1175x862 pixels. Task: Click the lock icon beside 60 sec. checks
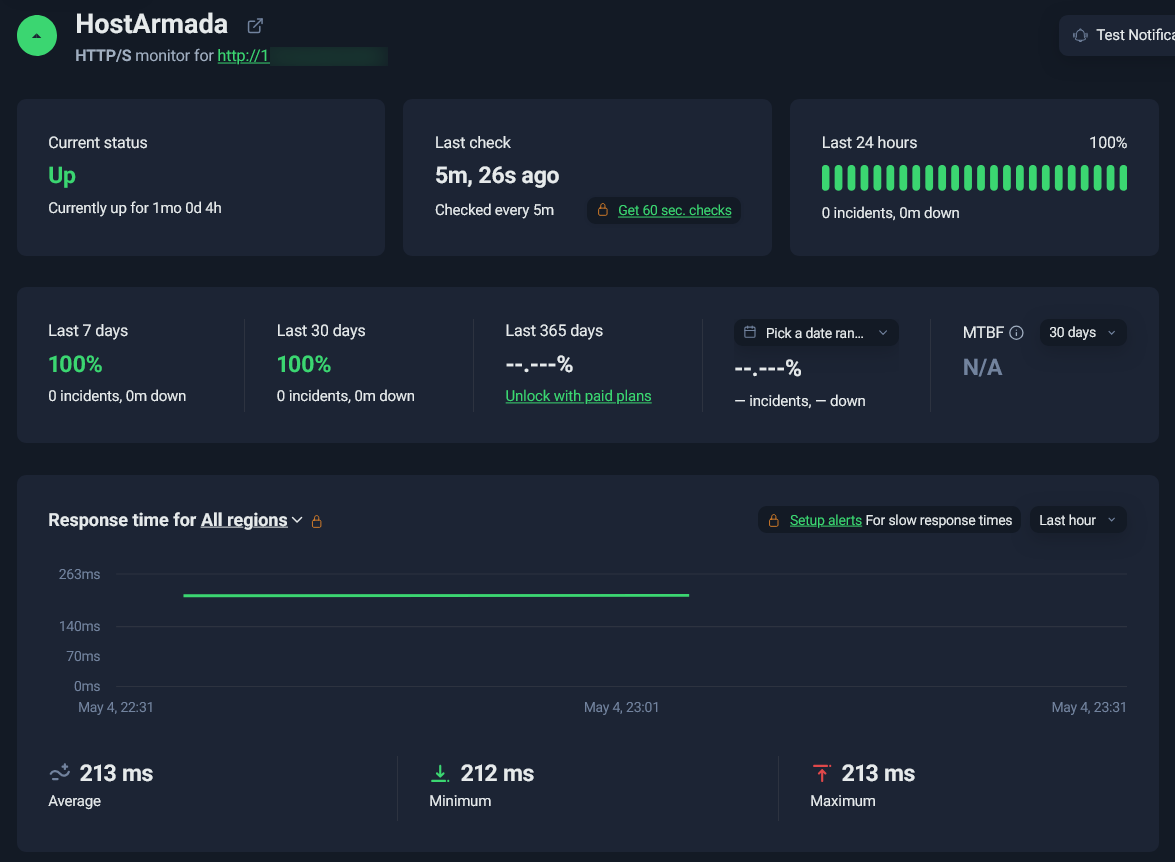[x=602, y=210]
